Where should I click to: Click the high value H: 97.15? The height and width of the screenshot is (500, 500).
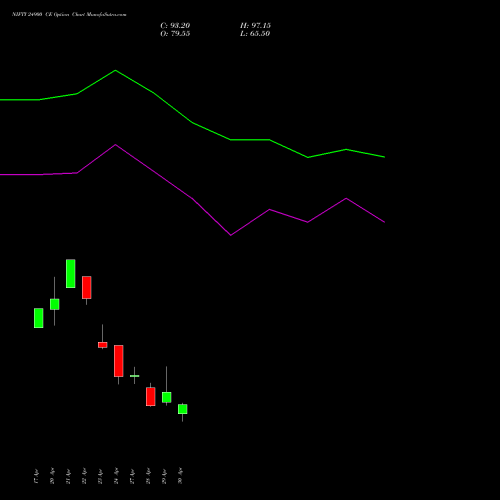pyautogui.click(x=255, y=26)
